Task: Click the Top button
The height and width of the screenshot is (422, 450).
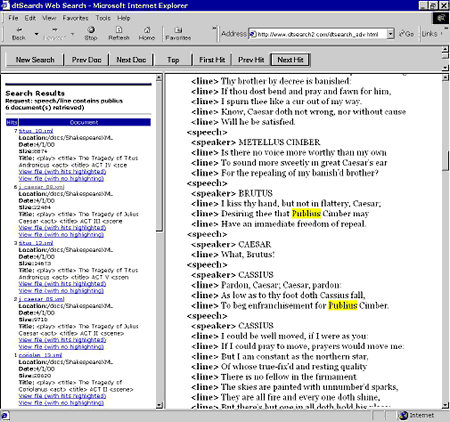Action: pyautogui.click(x=173, y=60)
